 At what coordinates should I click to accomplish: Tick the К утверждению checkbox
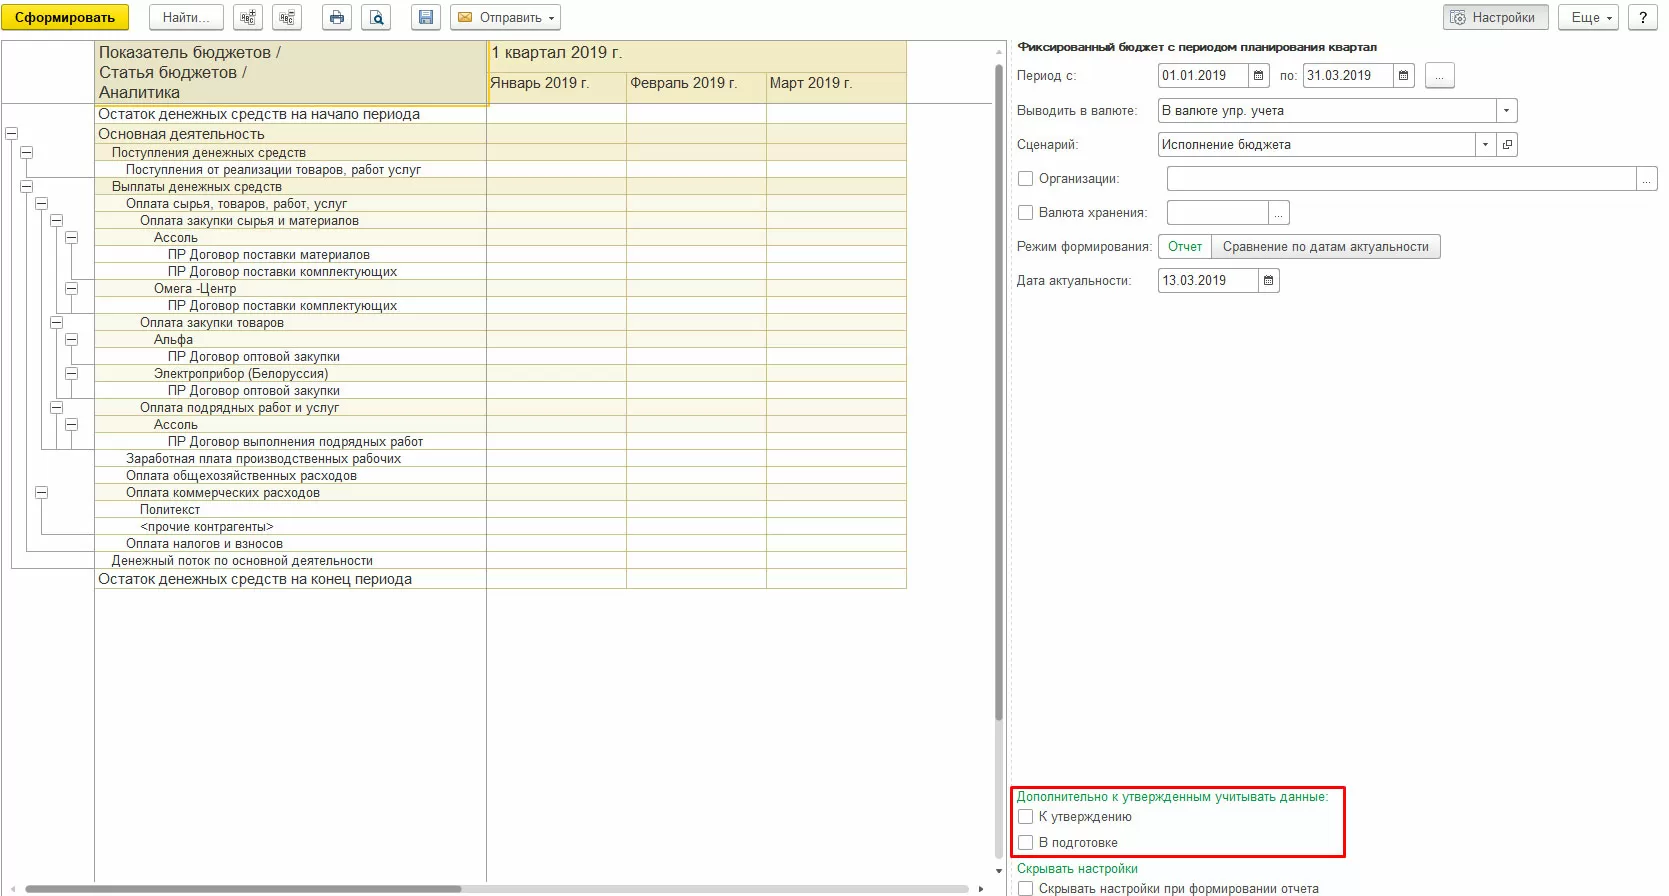click(x=1025, y=817)
